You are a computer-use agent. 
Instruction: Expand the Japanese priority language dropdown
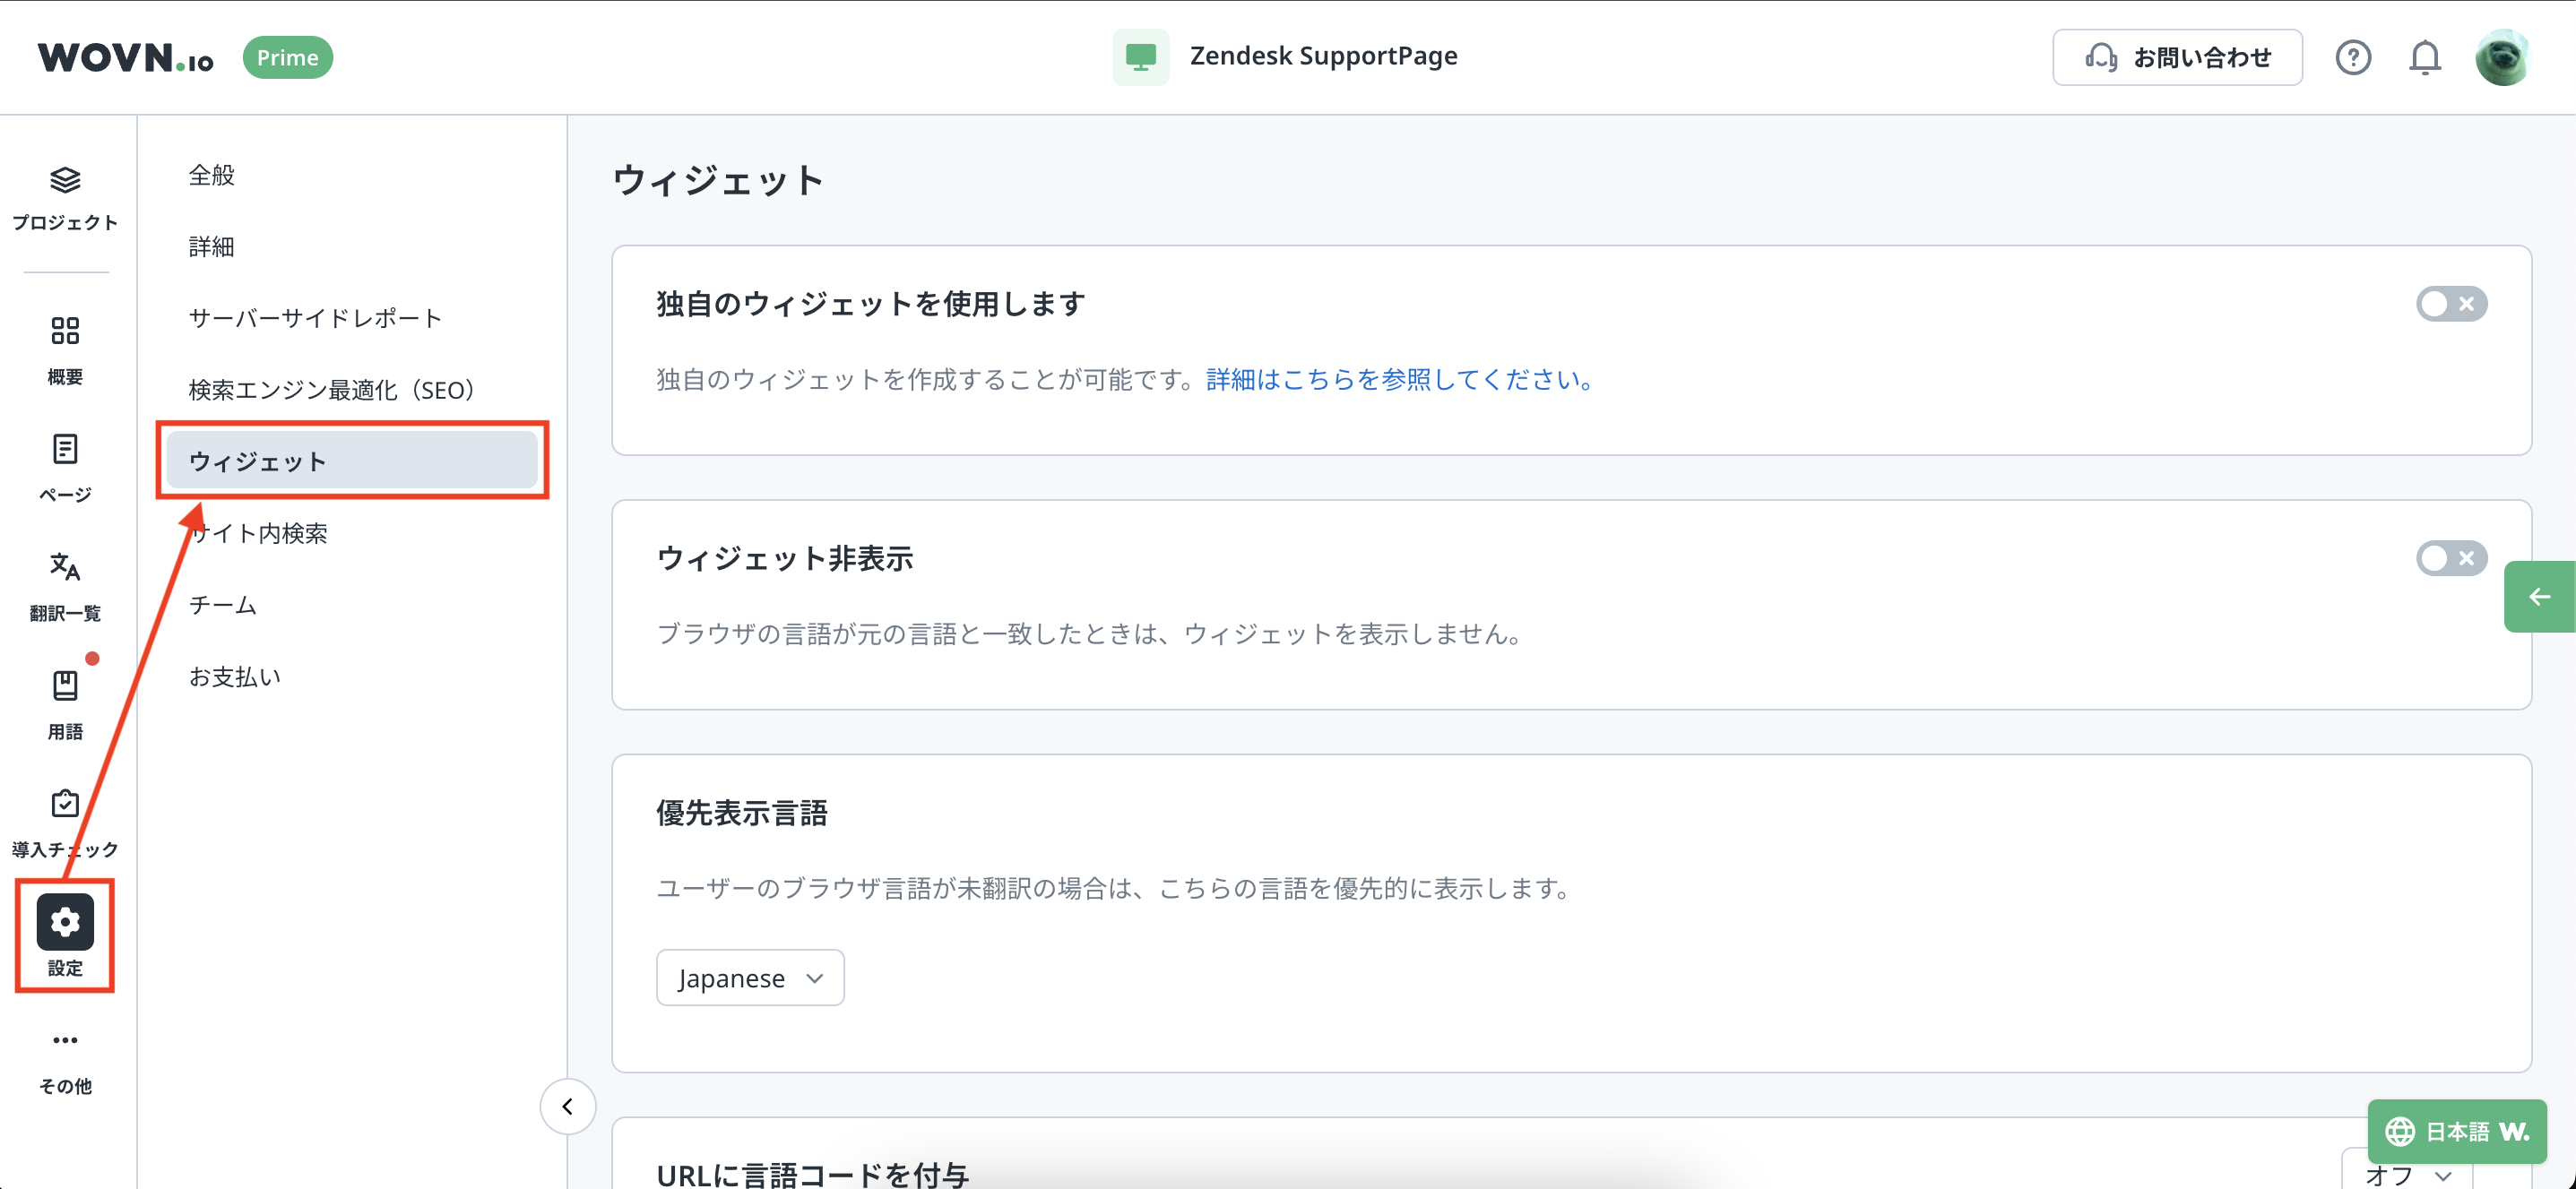(x=750, y=978)
